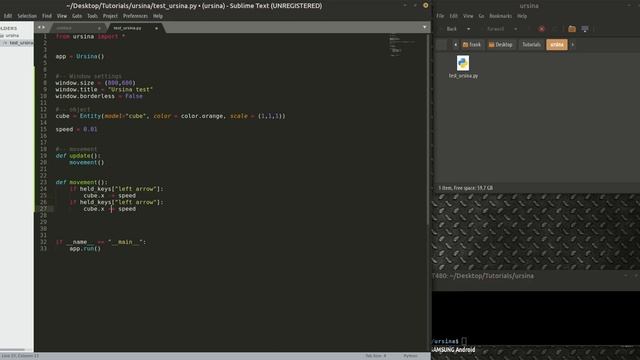Click the path bar right scroll arrow

(573, 44)
